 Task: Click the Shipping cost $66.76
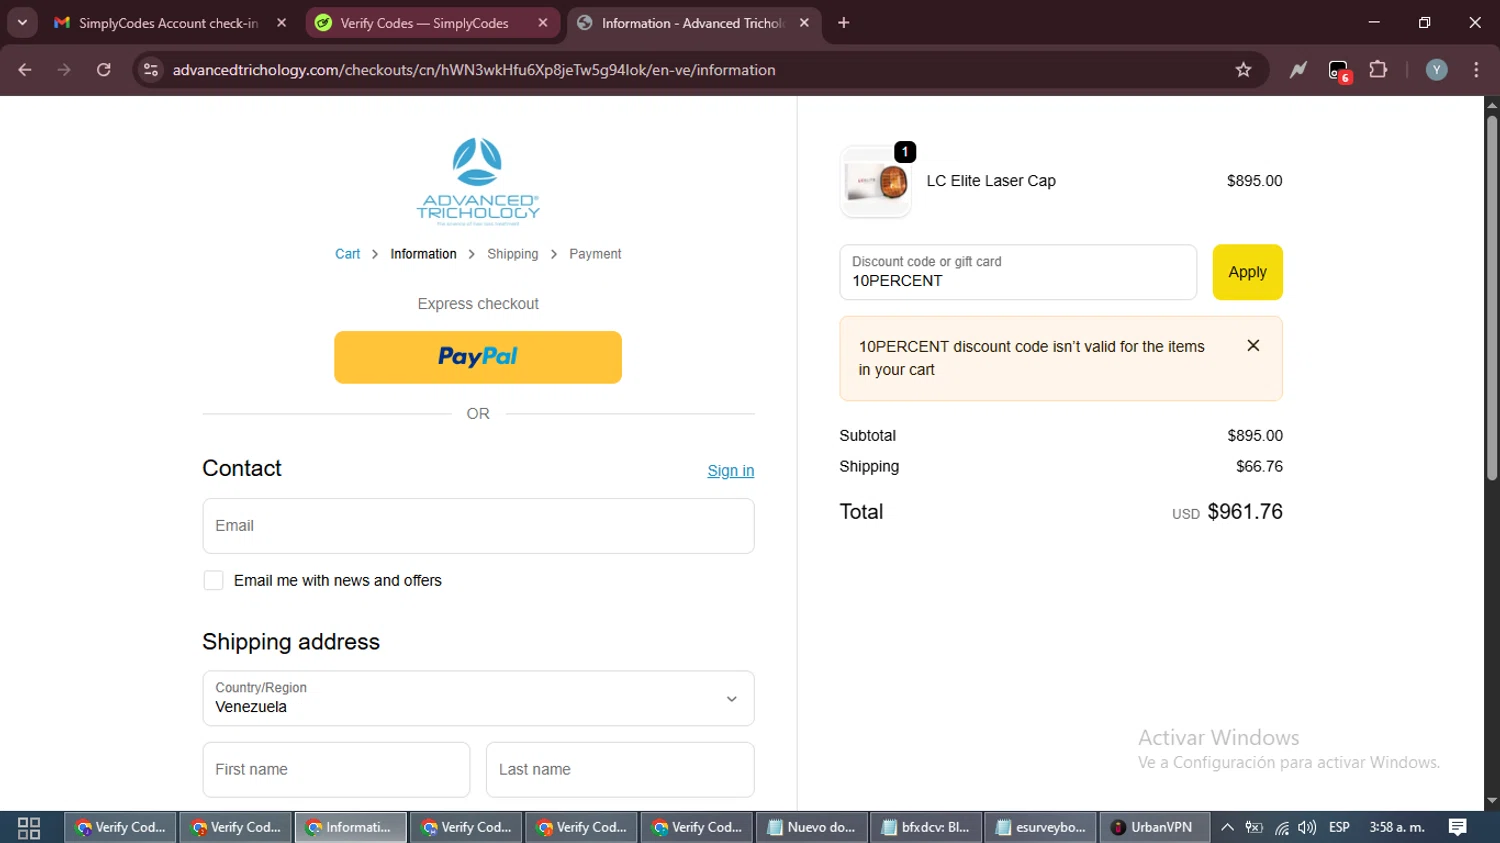1259,467
